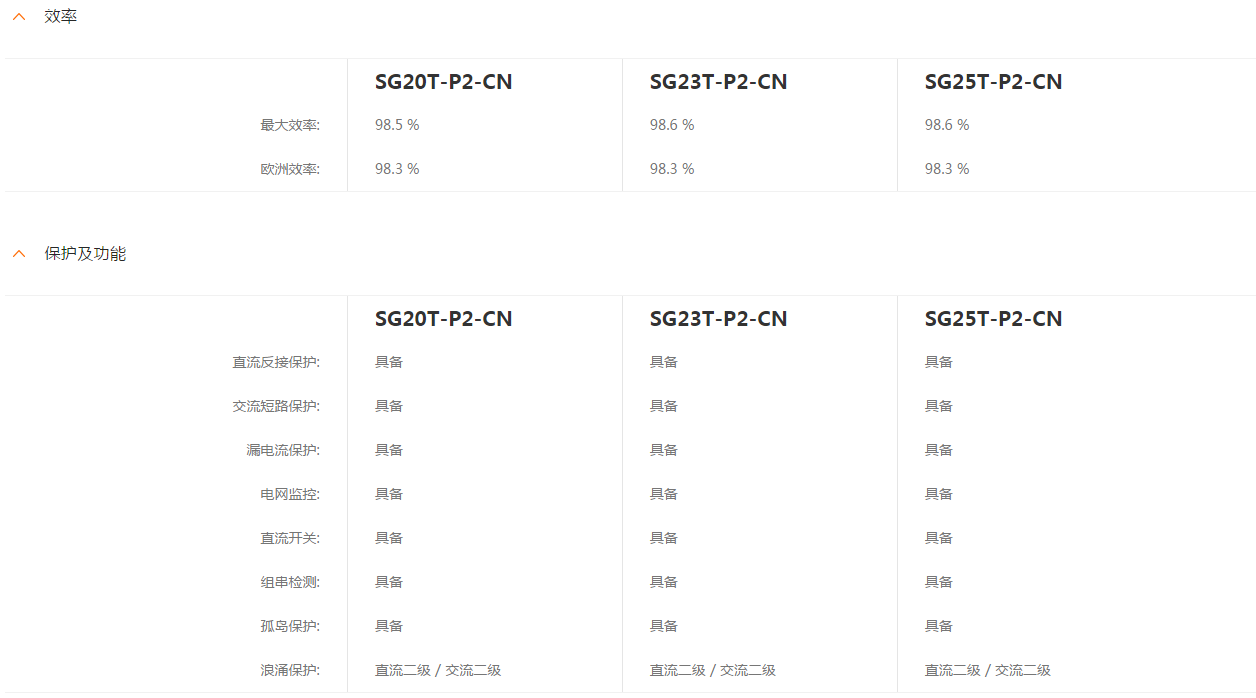Select SG23T-P2-CN header in 效率 table
The image size is (1256, 698).
click(719, 82)
